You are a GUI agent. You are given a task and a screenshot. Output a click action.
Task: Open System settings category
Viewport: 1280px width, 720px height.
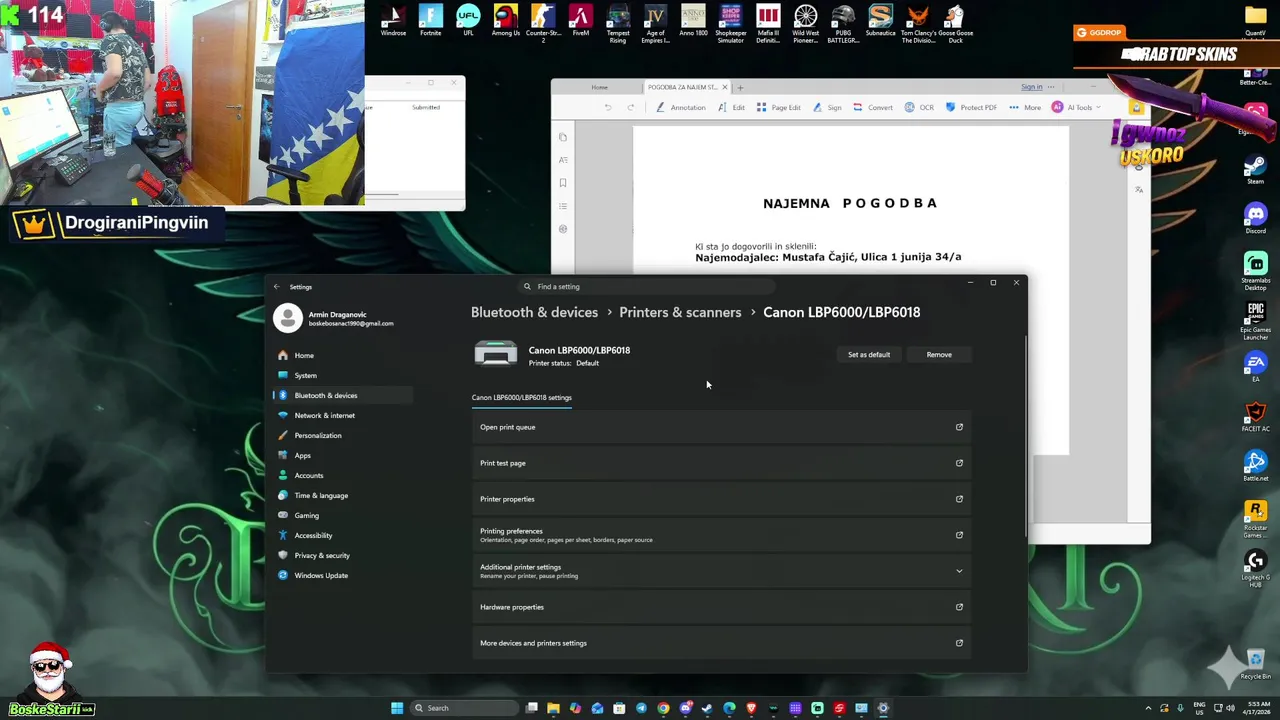[x=342, y=375]
